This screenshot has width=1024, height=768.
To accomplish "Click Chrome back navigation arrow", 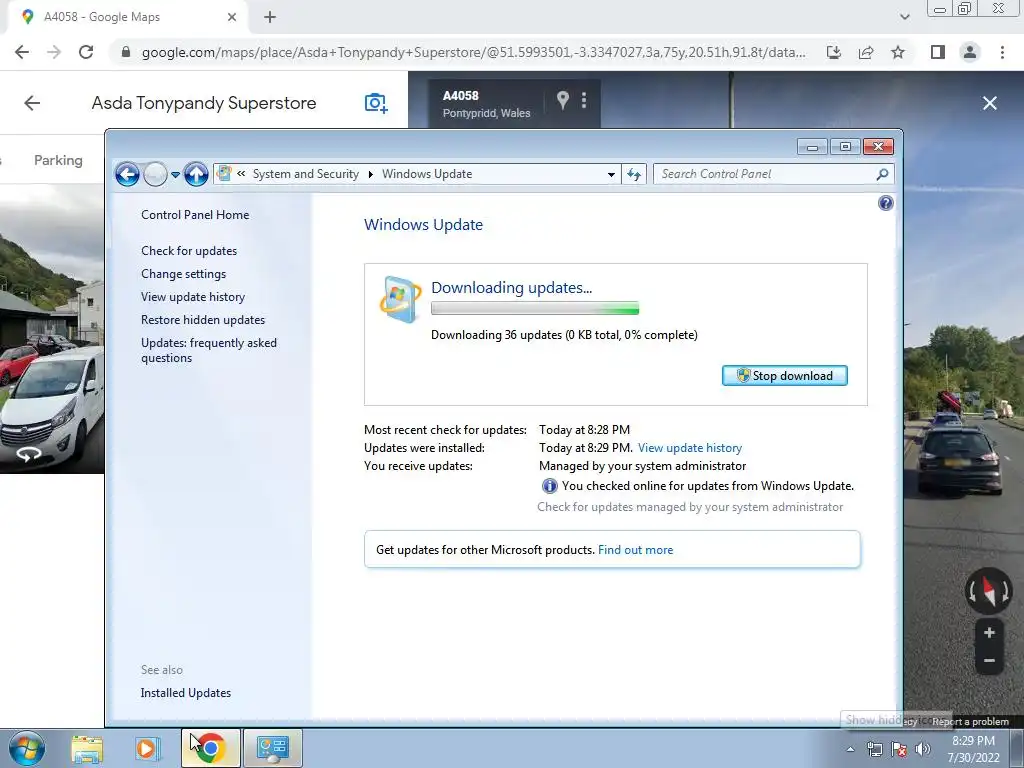I will (x=22, y=52).
